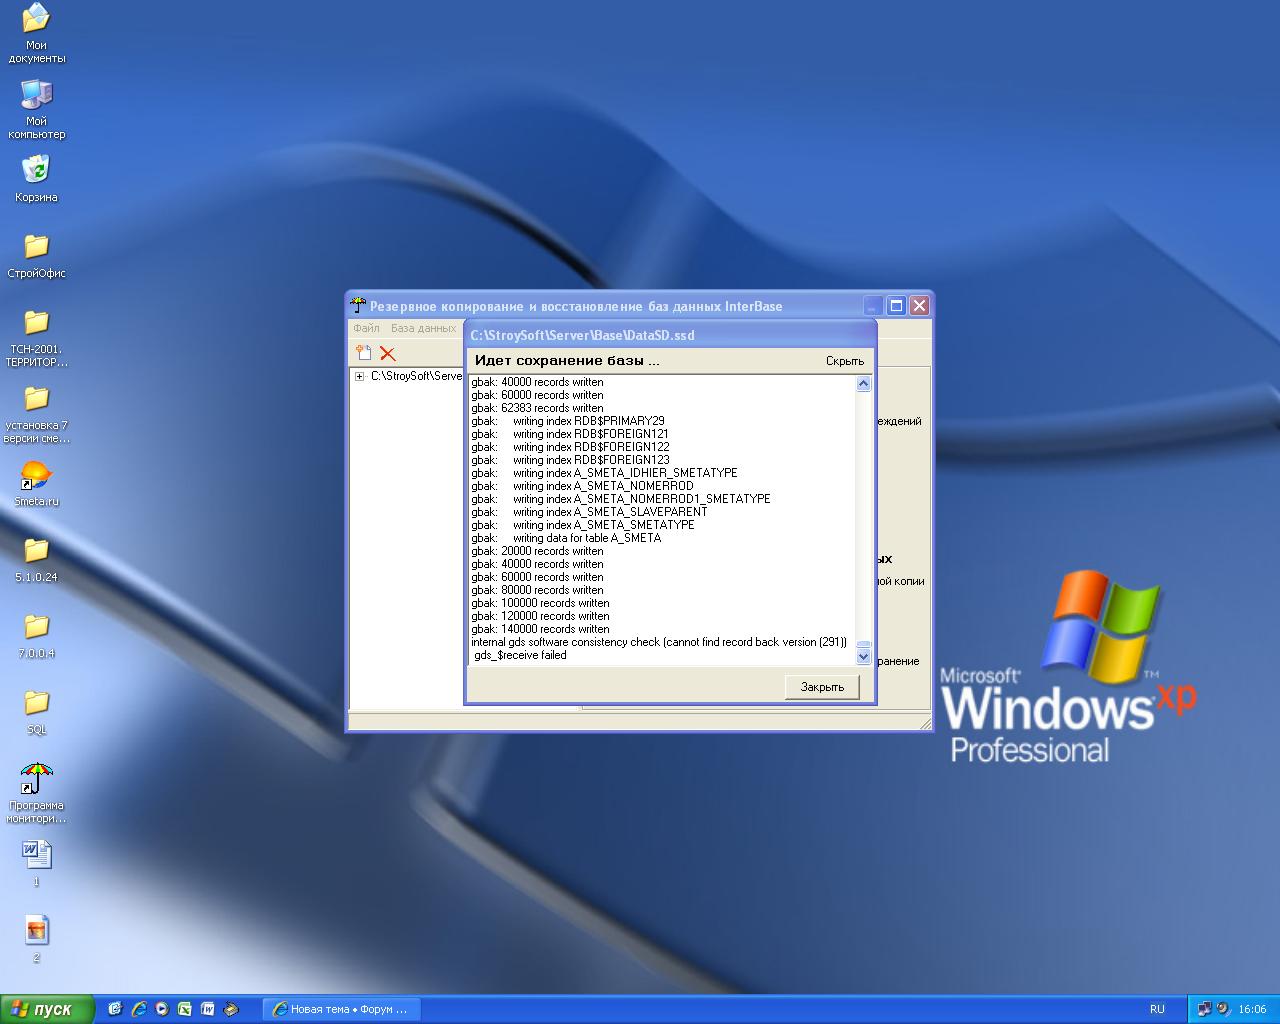Click Скрыть to hide the backup log
The width and height of the screenshot is (1280, 1024).
click(x=845, y=361)
